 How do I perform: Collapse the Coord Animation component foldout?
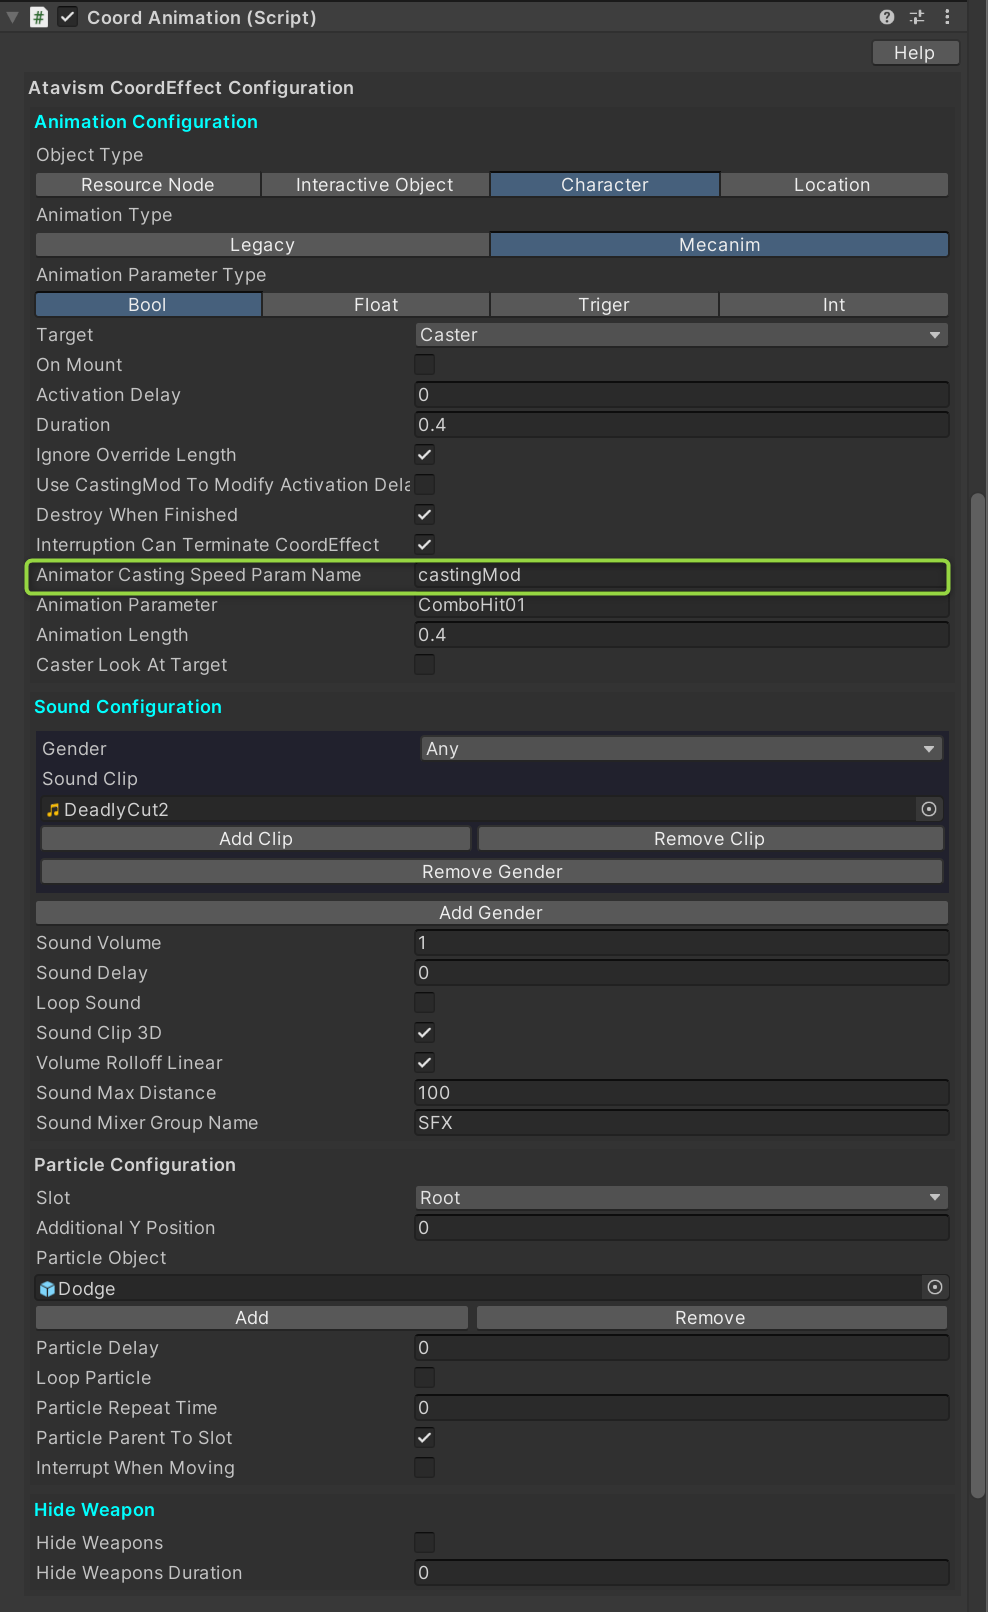point(13,17)
